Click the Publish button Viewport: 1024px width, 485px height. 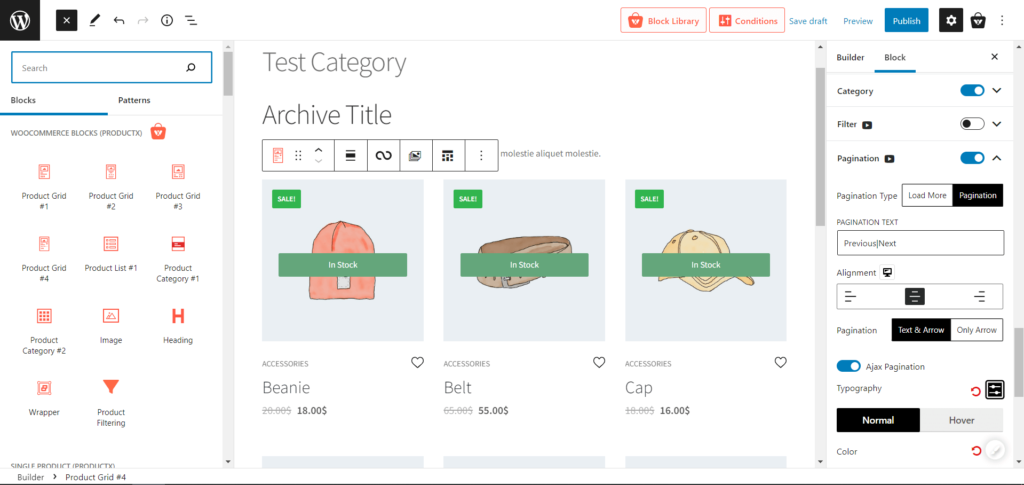pyautogui.click(x=906, y=20)
